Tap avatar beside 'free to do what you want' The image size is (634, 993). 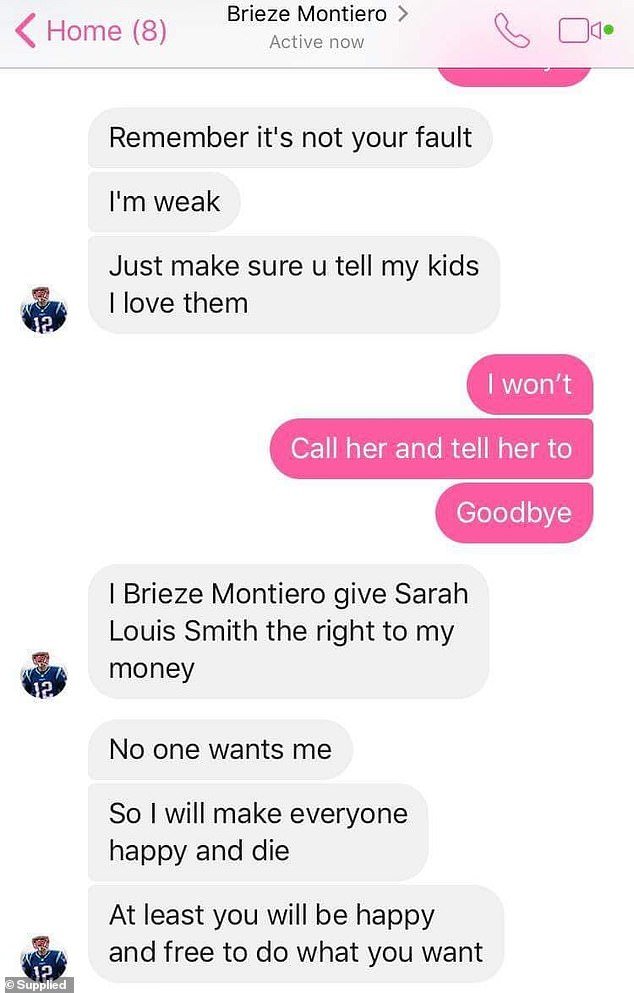coord(44,958)
